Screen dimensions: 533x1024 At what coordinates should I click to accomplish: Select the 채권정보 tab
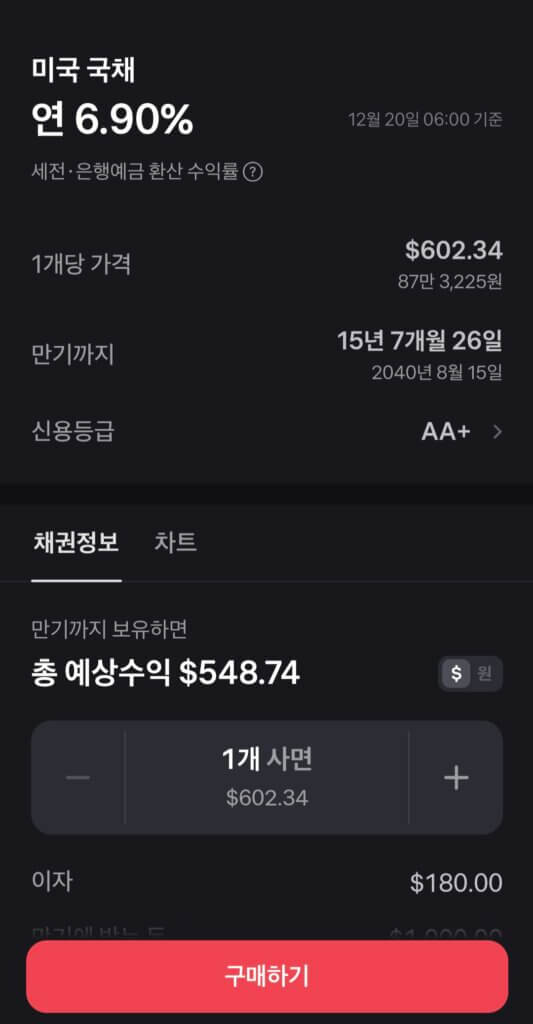click(x=76, y=543)
